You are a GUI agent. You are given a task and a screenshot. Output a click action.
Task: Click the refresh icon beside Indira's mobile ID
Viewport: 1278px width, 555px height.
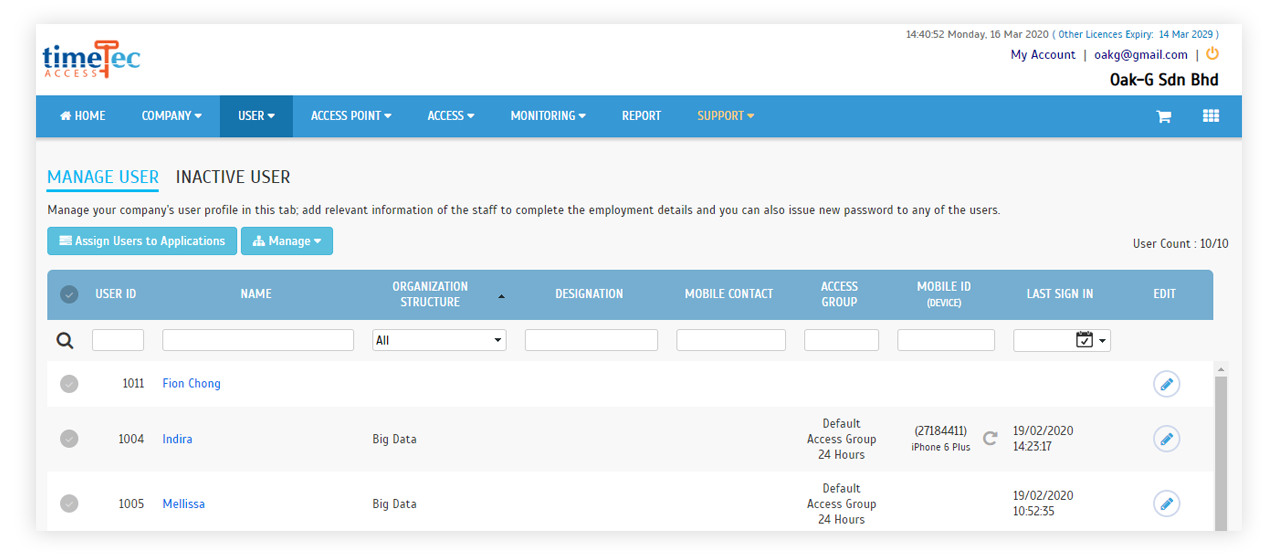(x=990, y=438)
